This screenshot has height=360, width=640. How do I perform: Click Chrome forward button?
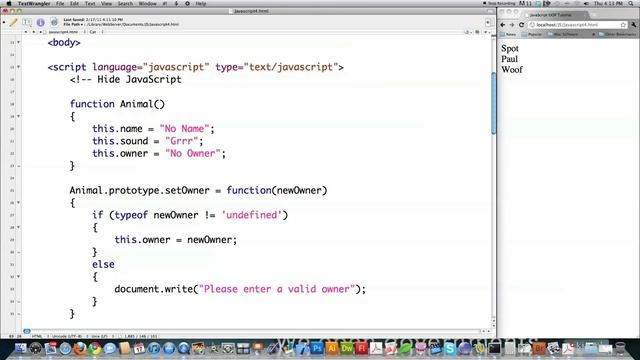click(512, 25)
